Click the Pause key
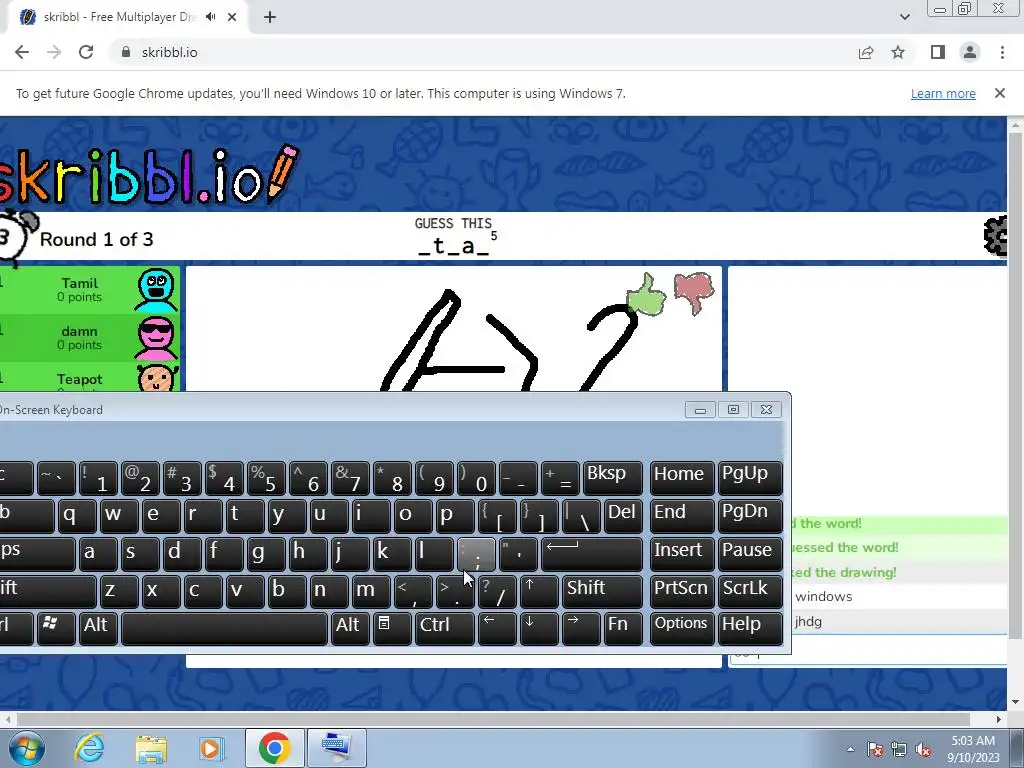1024x768 pixels. coord(750,554)
